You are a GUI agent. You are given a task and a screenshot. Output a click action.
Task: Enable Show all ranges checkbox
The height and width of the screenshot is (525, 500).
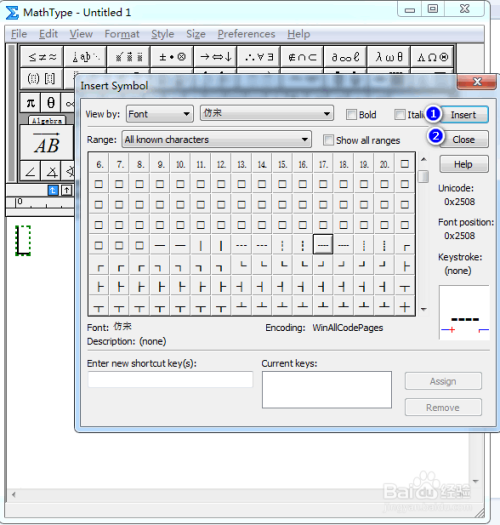point(328,140)
